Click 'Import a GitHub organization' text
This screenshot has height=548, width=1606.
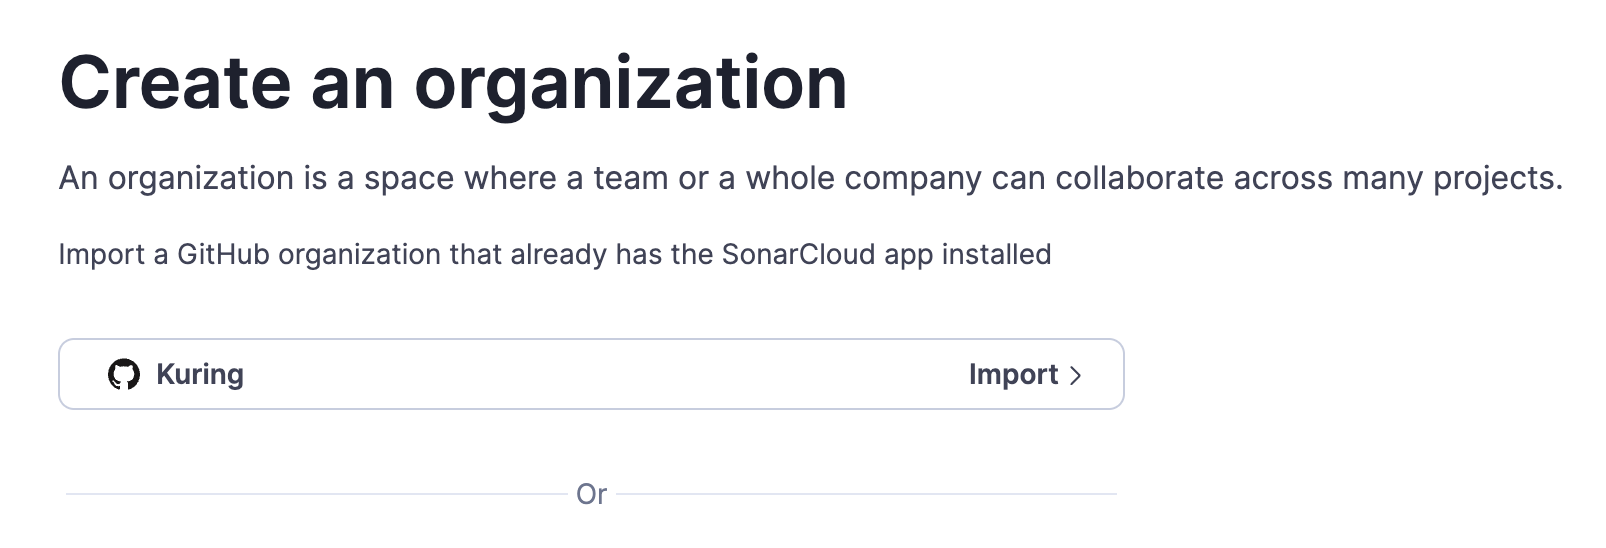(x=555, y=254)
